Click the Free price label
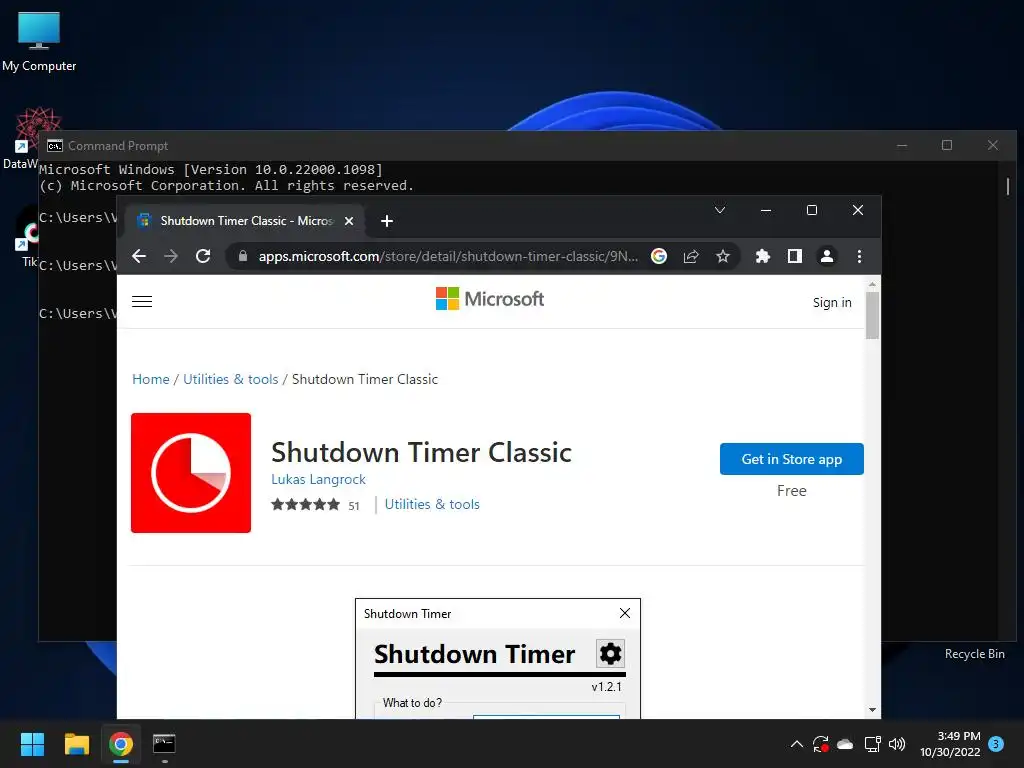Image resolution: width=1024 pixels, height=768 pixels. 792,491
